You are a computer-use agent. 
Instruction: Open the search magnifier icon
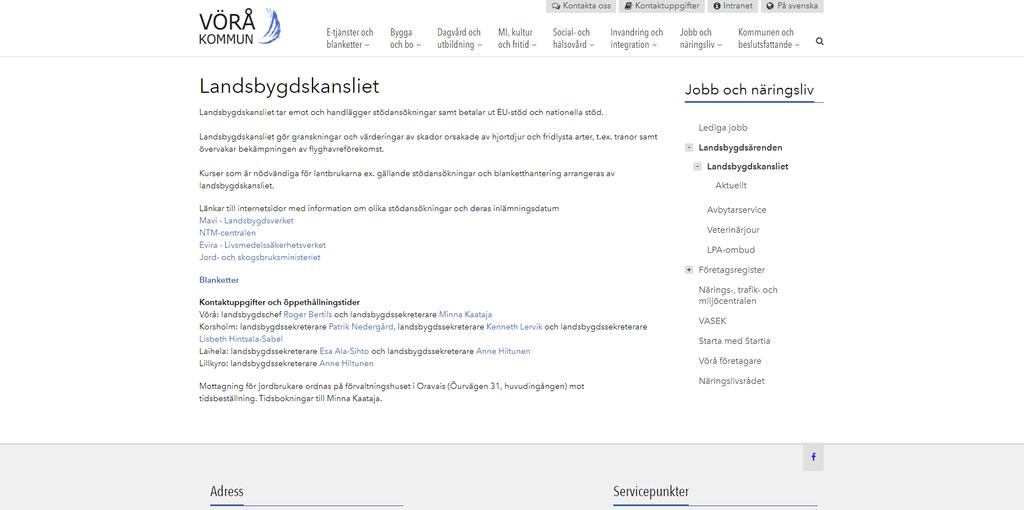coord(820,41)
